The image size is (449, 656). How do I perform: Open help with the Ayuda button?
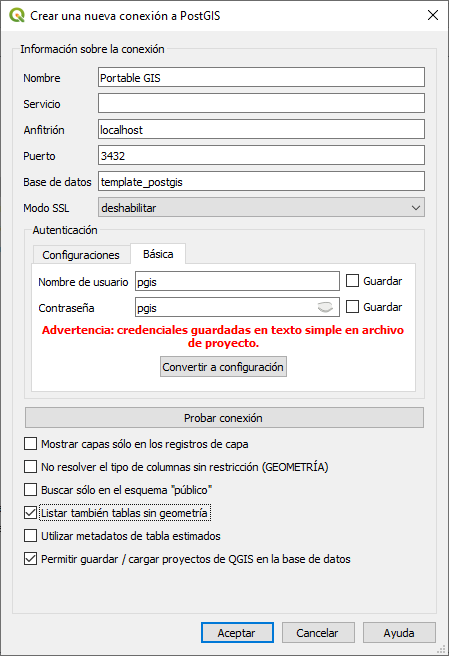pos(399,633)
